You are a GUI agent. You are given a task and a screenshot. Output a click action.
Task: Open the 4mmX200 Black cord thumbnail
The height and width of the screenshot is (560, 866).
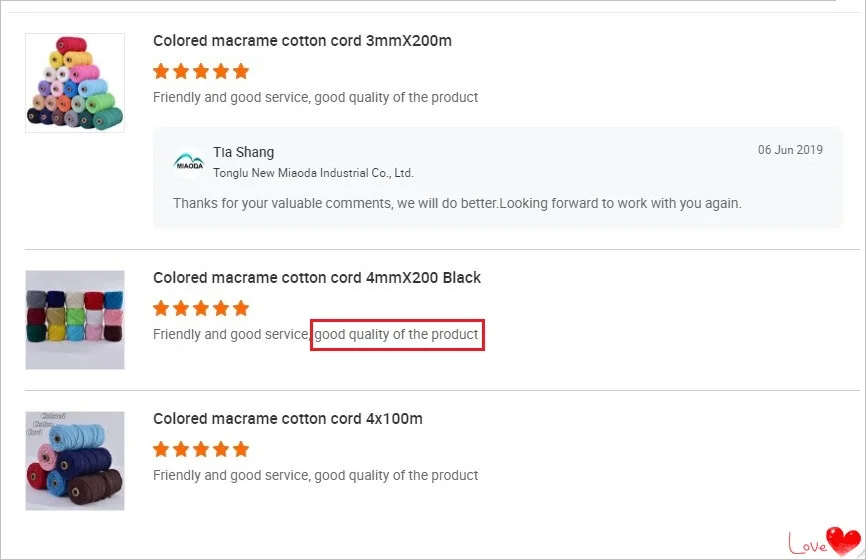[75, 320]
